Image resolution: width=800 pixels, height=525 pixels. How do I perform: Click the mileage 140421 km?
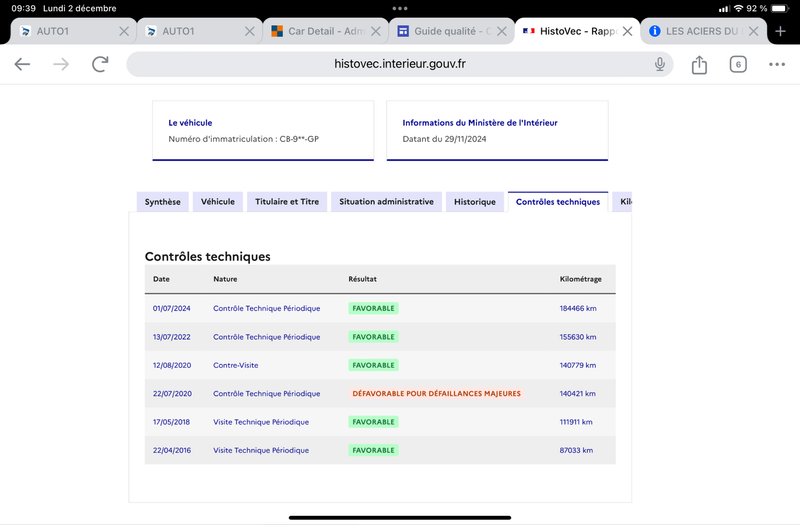578,393
